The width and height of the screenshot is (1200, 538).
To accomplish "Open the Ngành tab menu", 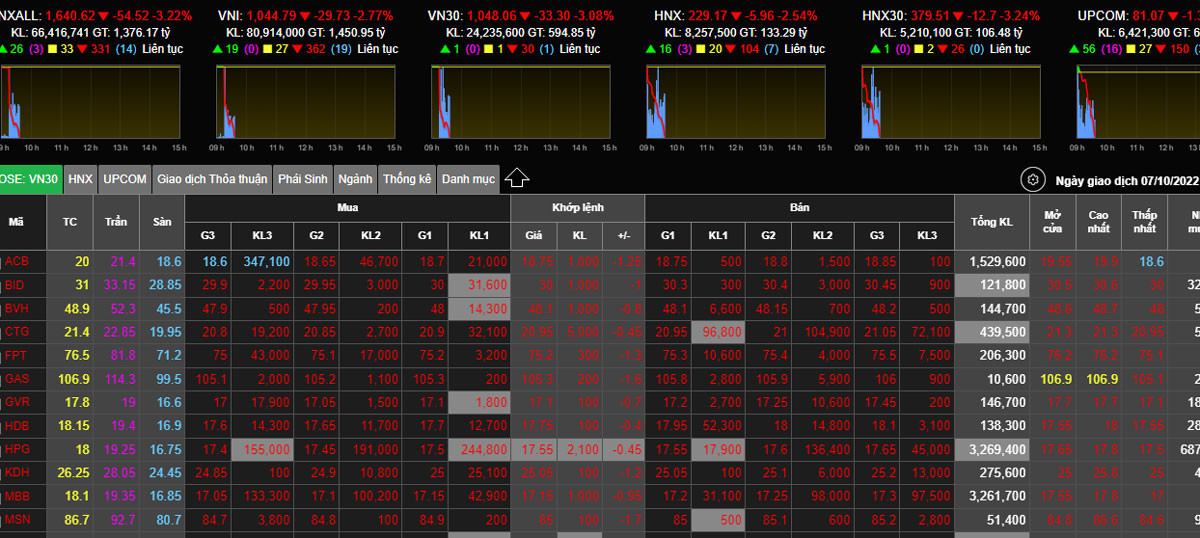I will coord(355,179).
